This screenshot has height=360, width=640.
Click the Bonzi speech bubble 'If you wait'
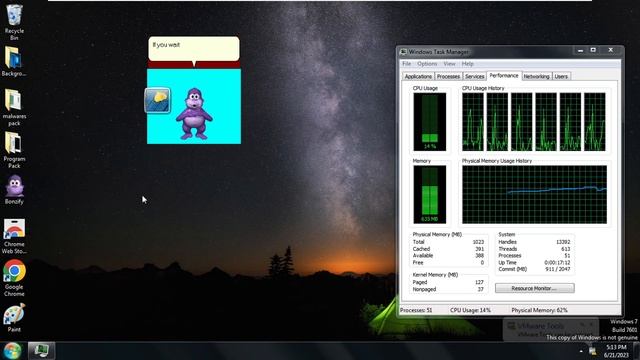pyautogui.click(x=194, y=49)
